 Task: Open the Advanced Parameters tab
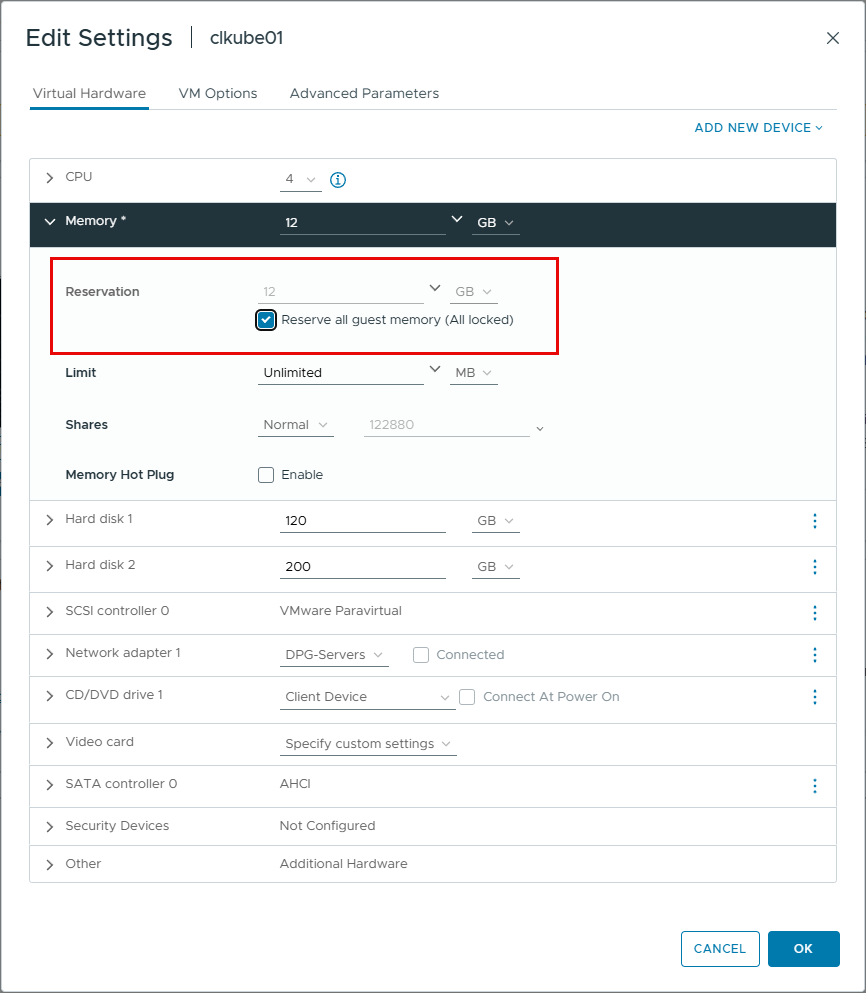(364, 93)
